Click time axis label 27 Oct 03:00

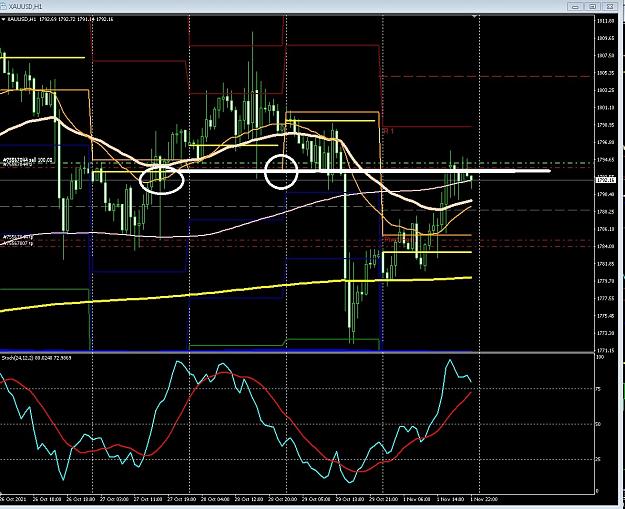point(114,499)
